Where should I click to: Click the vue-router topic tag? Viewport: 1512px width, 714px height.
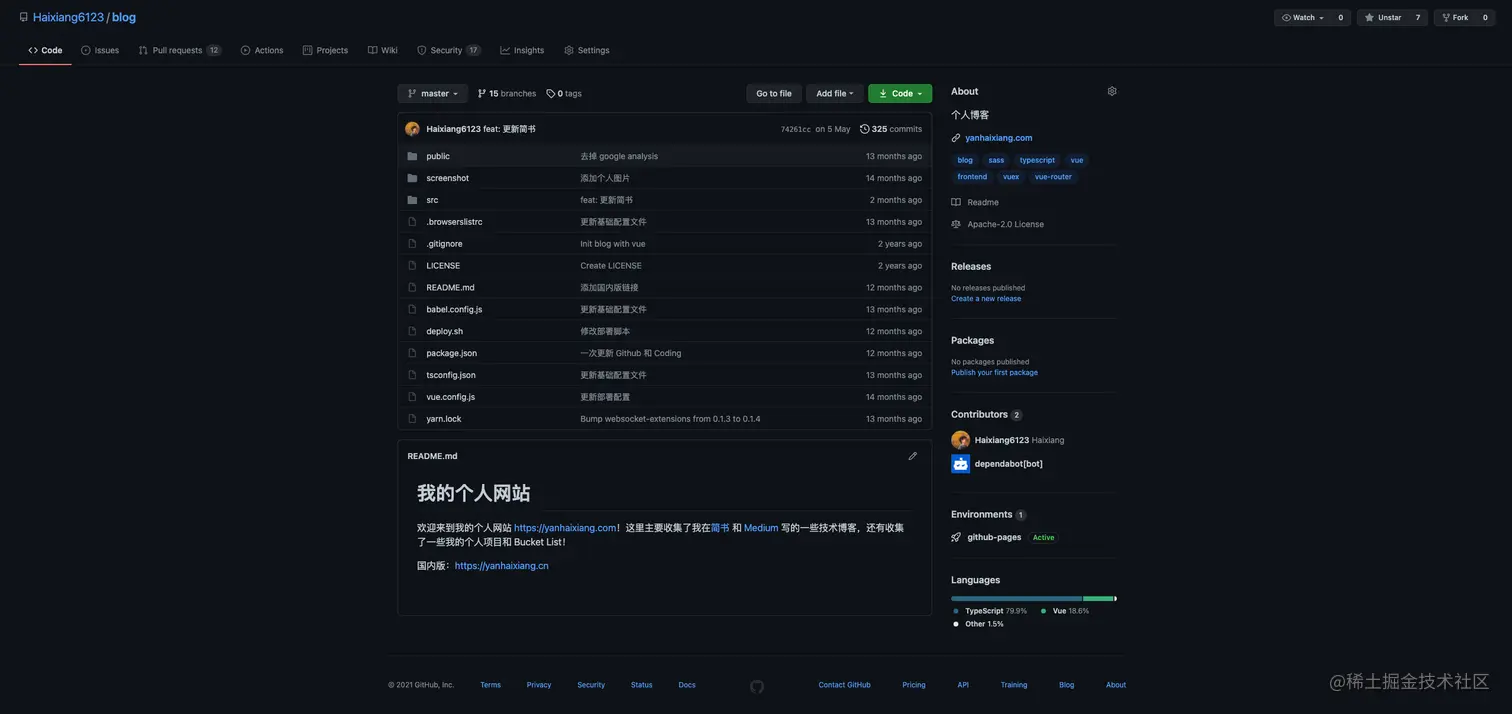1053,177
